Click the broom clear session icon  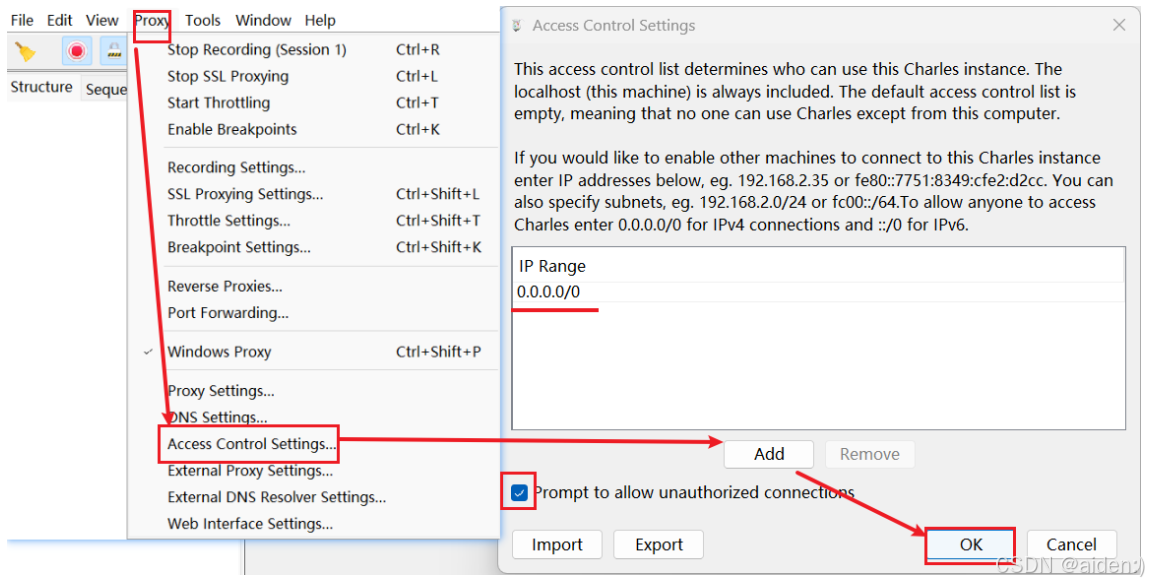26,51
